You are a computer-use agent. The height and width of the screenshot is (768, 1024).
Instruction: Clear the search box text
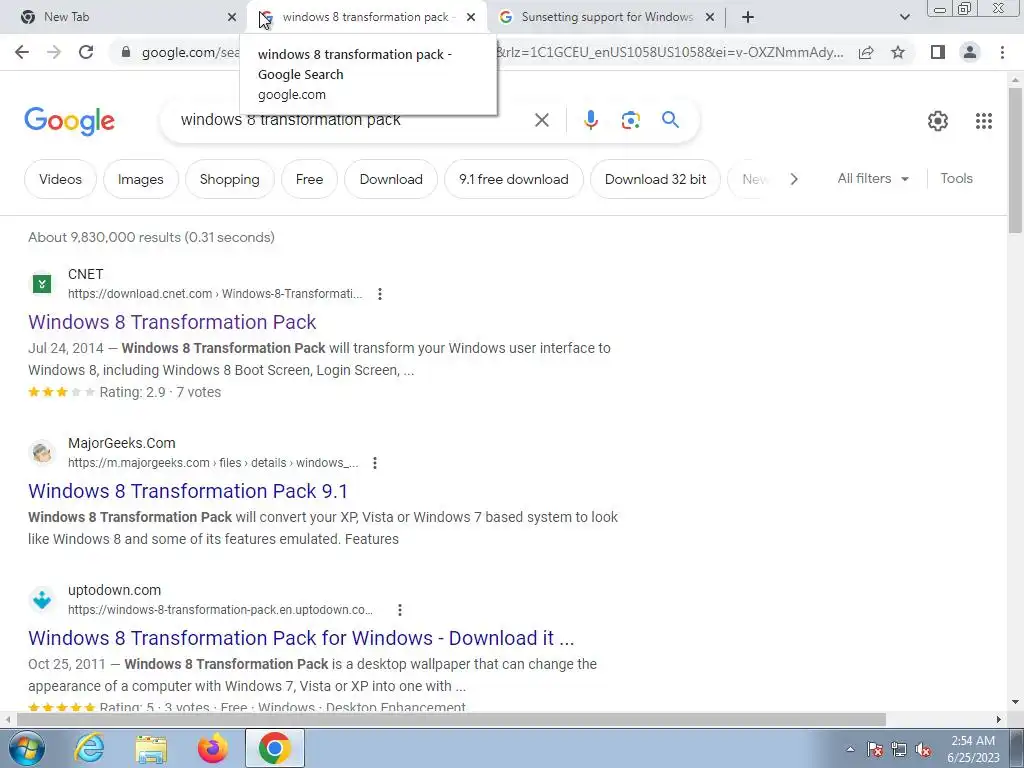pos(541,120)
